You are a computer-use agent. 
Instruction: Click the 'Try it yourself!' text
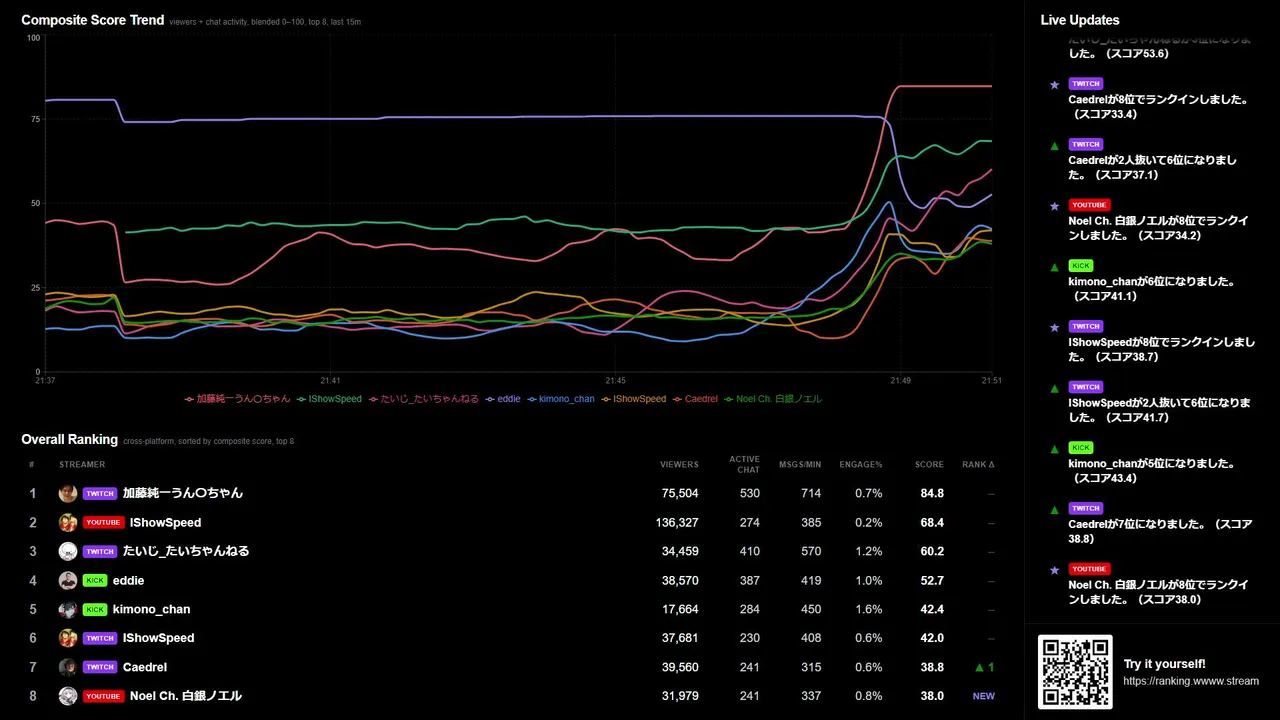tap(1164, 664)
